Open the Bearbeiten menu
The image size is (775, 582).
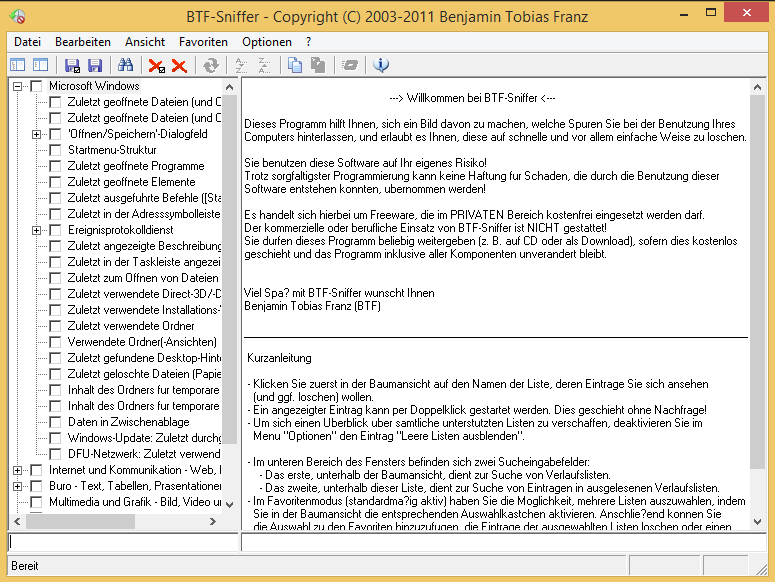(x=83, y=42)
